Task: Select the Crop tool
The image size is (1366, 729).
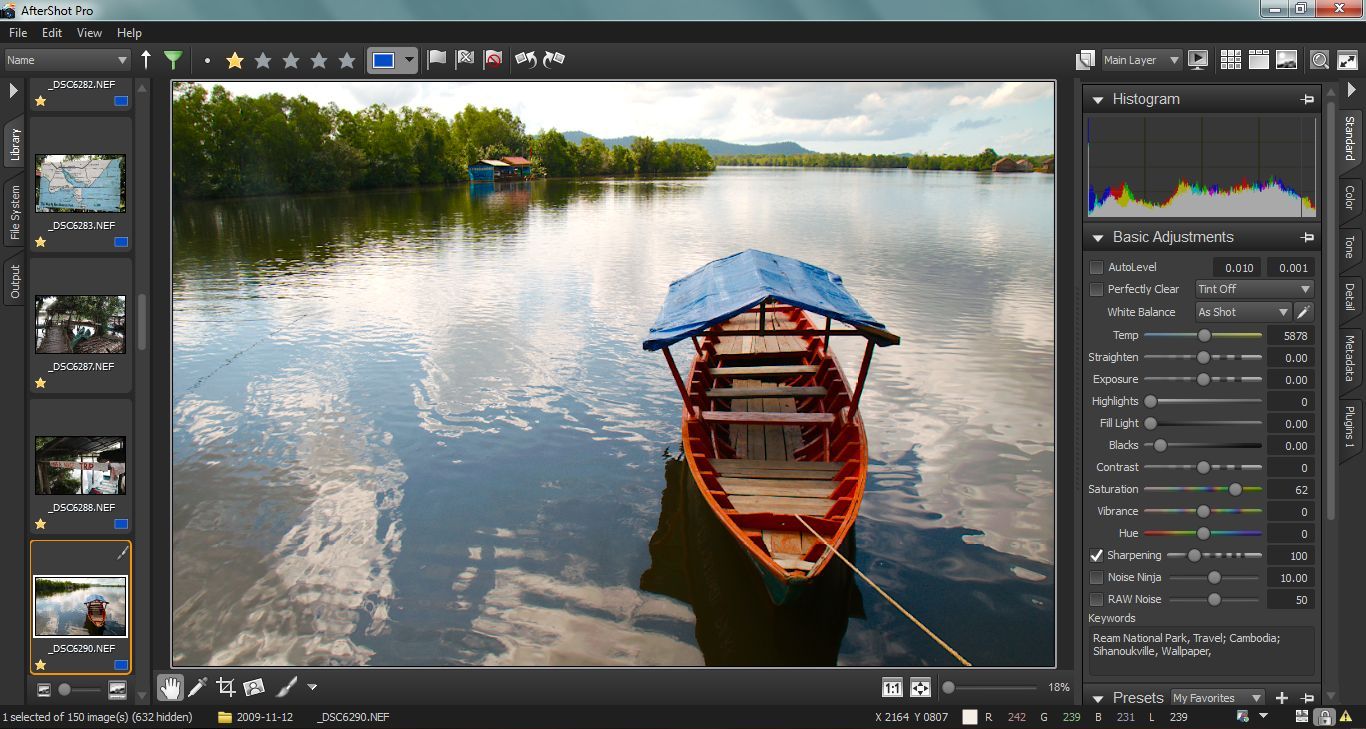Action: (226, 687)
